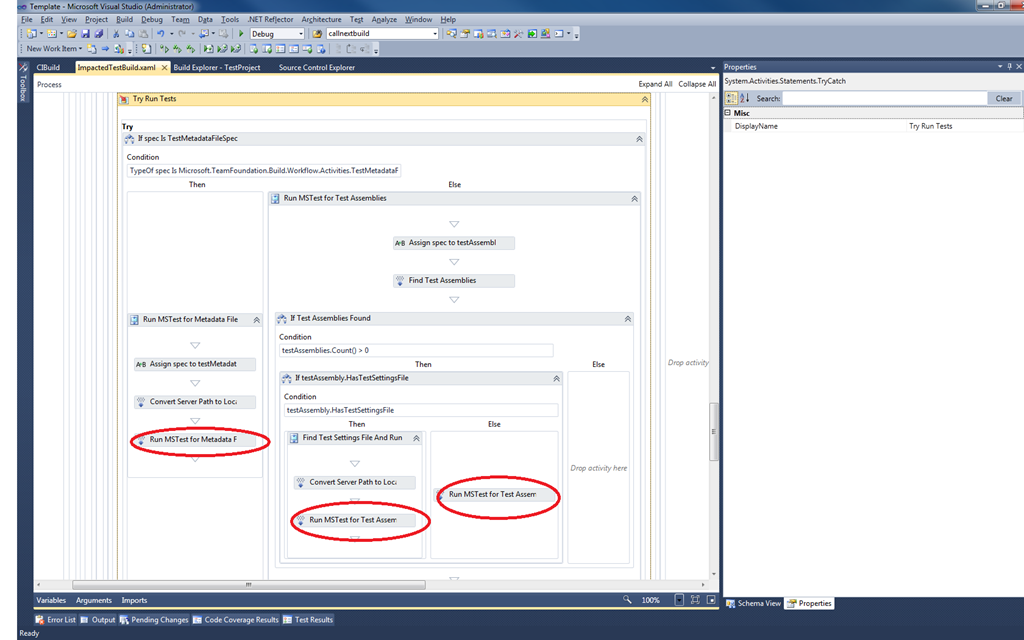
Task: Click the Open File folder icon
Action: pos(72,33)
